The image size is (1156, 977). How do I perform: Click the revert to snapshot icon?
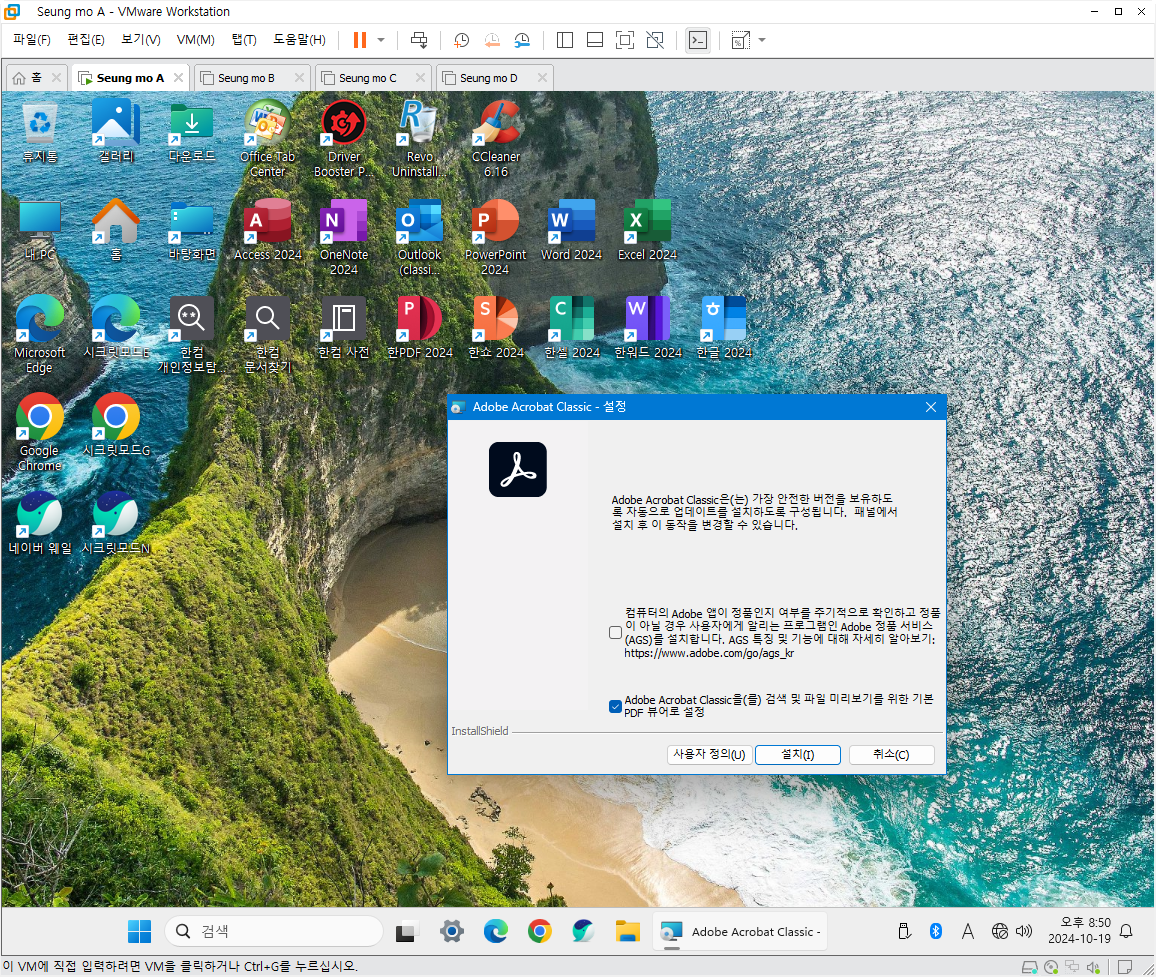click(x=492, y=40)
